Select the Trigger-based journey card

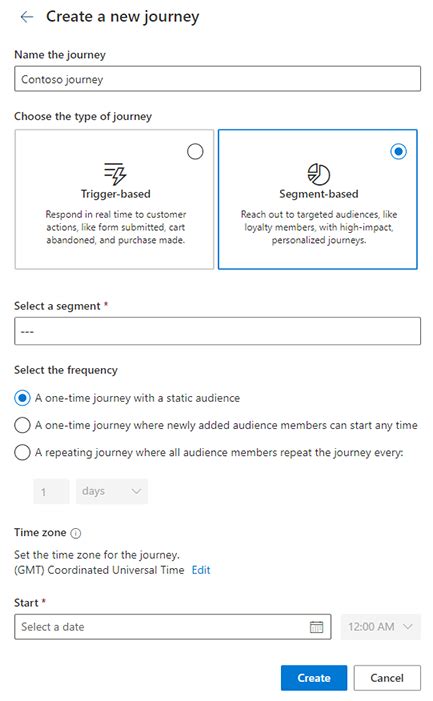[x=114, y=199]
